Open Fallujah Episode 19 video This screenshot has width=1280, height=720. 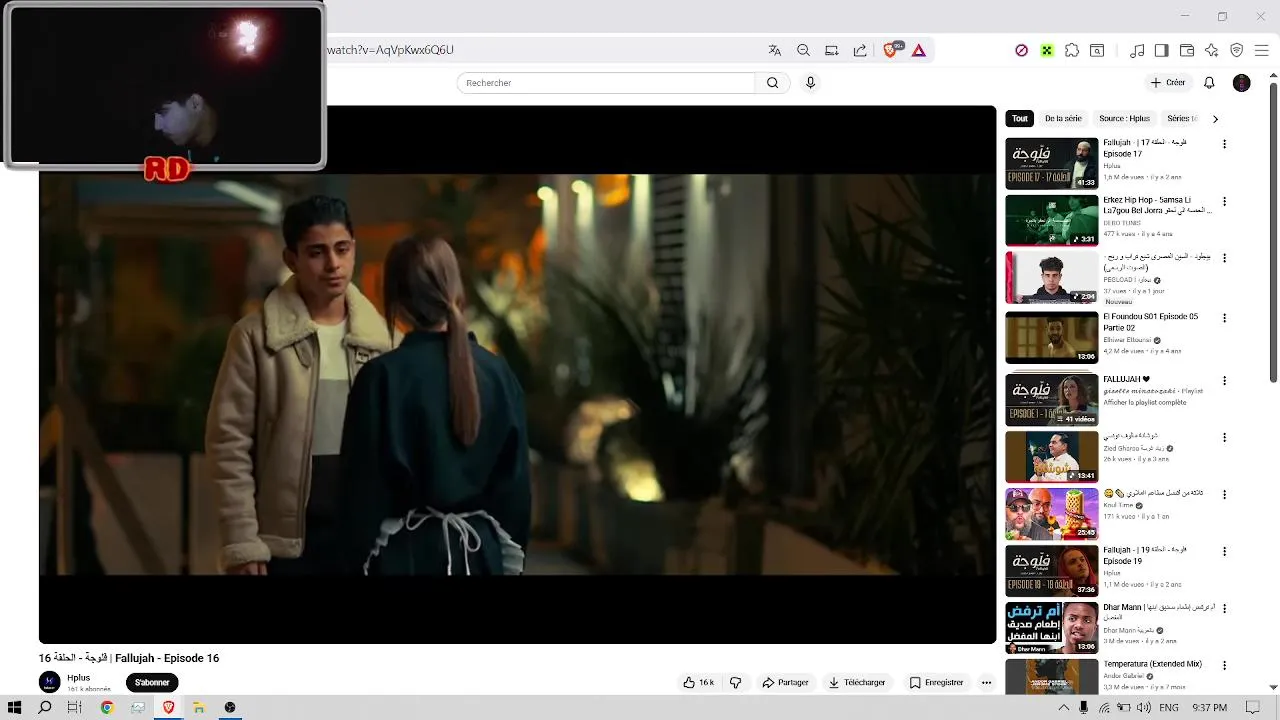[x=1051, y=570]
